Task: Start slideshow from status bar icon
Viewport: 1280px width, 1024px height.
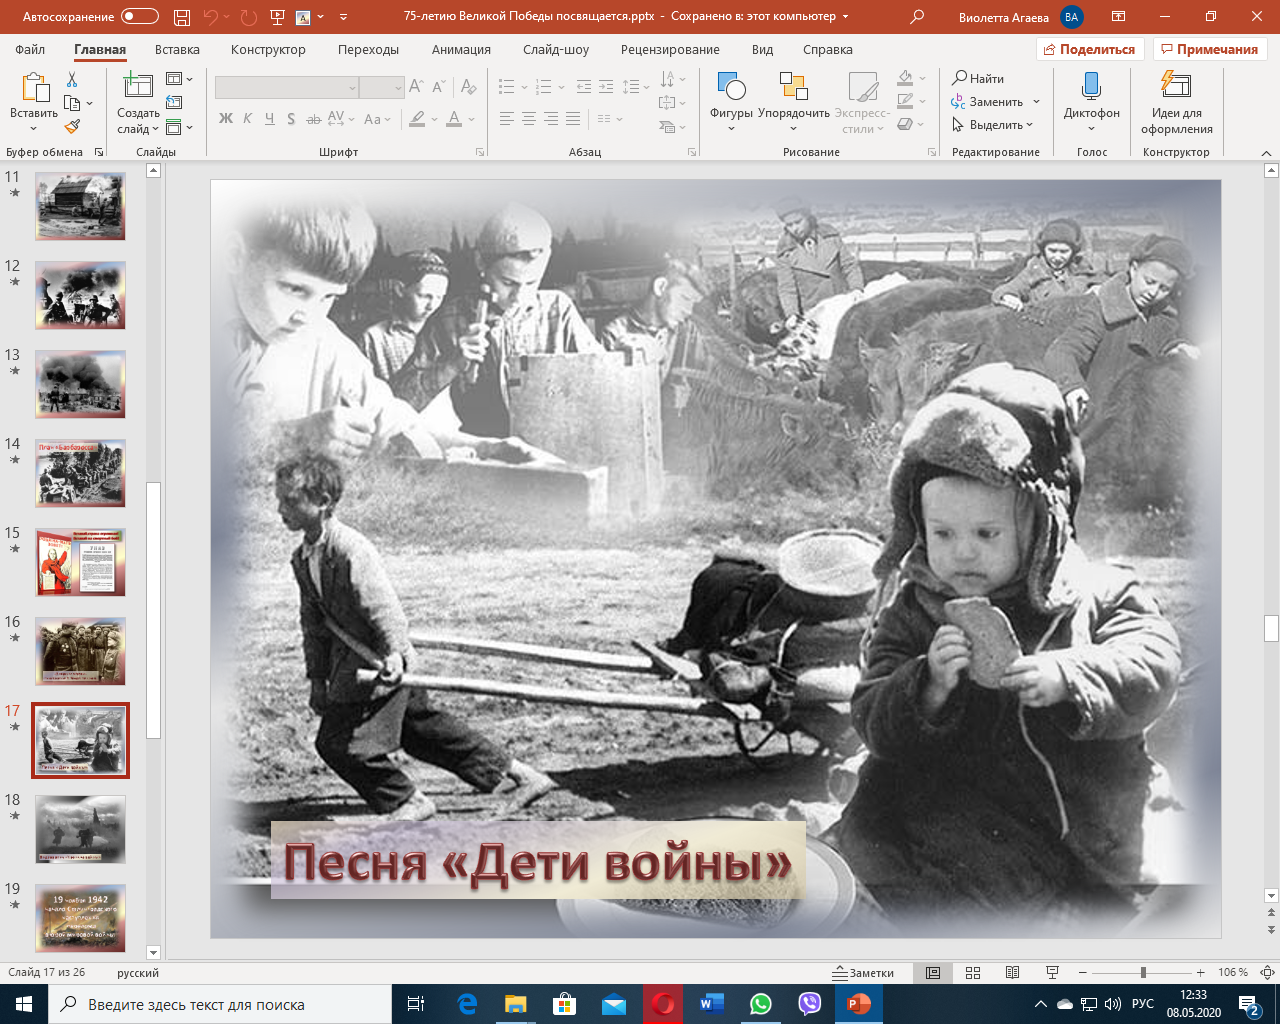Action: (x=1052, y=973)
